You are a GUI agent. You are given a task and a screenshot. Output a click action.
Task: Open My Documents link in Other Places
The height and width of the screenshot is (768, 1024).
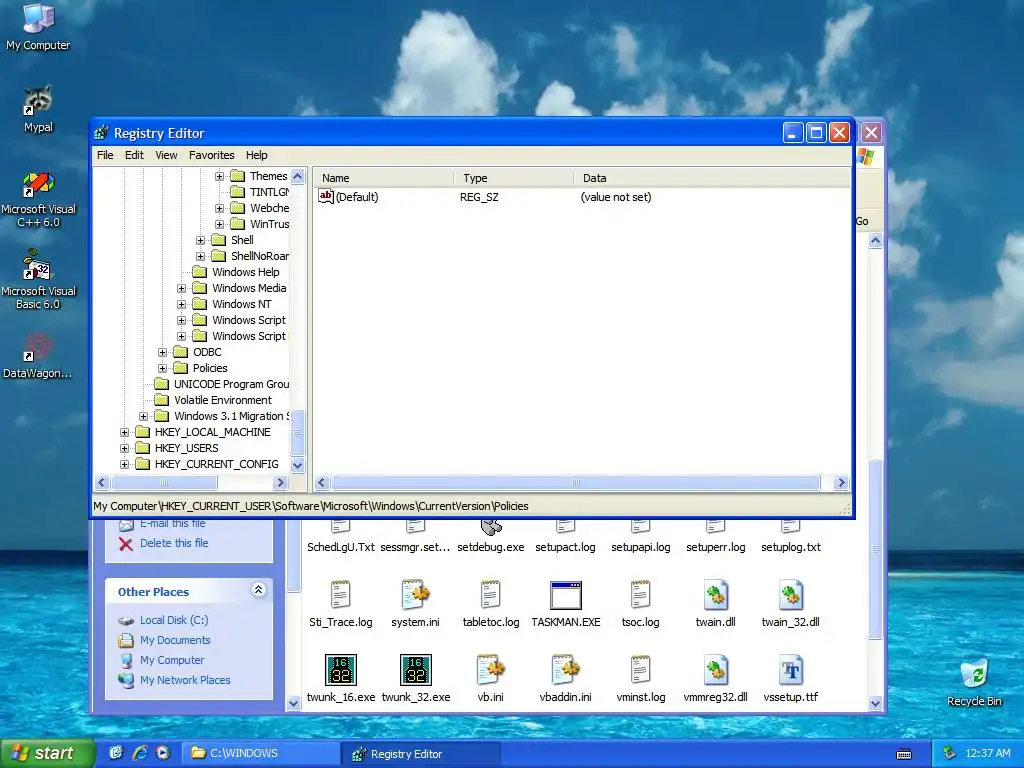point(175,640)
